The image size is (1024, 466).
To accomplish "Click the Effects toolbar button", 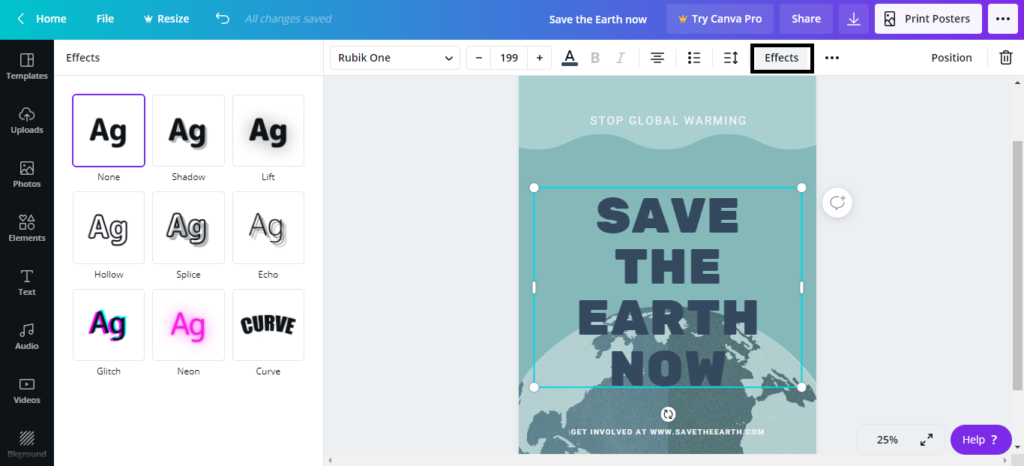I will 782,58.
